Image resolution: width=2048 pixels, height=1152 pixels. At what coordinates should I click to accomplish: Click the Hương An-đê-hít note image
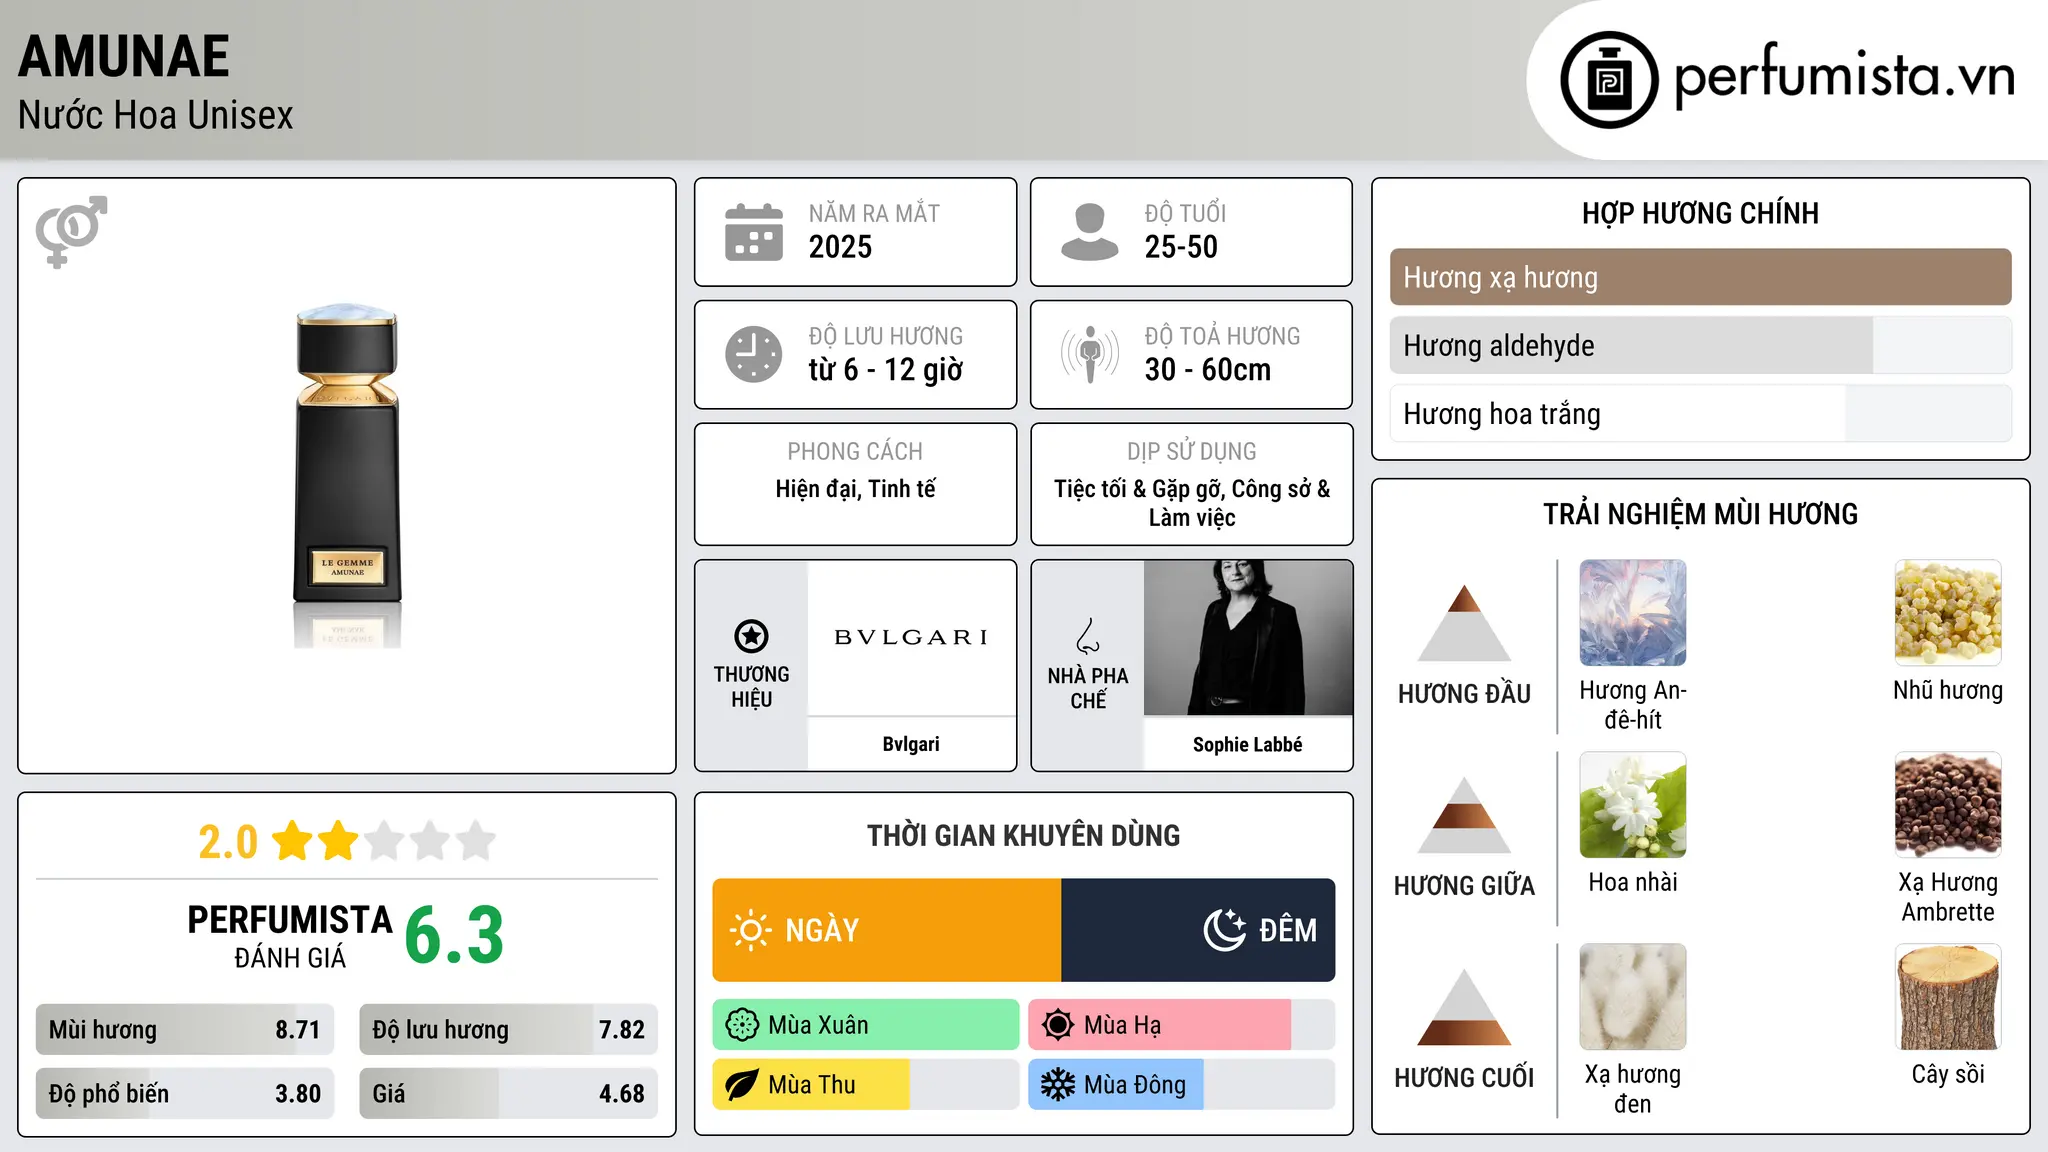pyautogui.click(x=1633, y=613)
